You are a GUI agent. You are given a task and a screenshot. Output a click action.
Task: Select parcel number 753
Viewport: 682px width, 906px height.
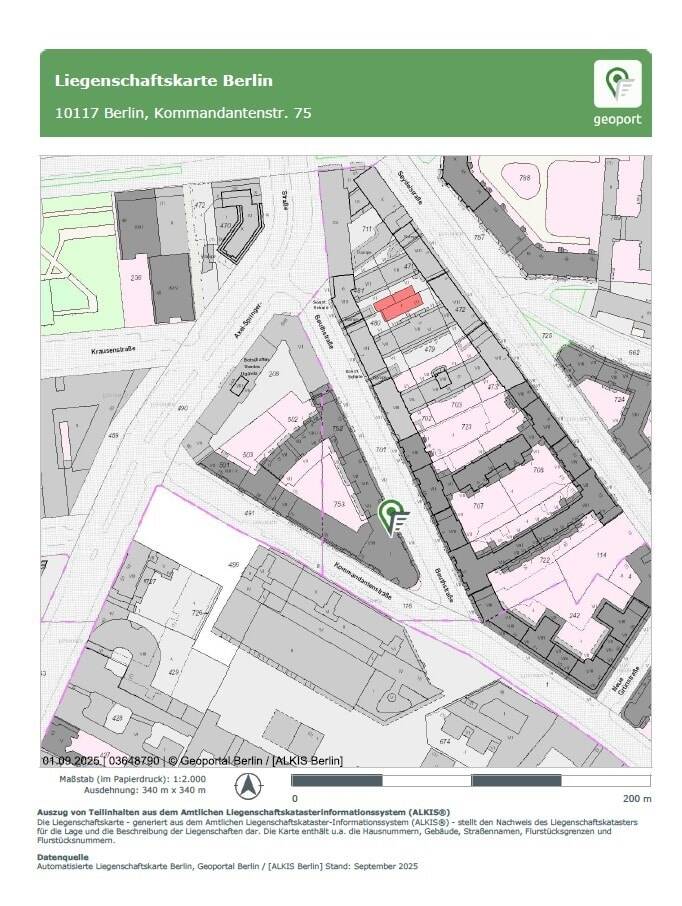pyautogui.click(x=339, y=504)
